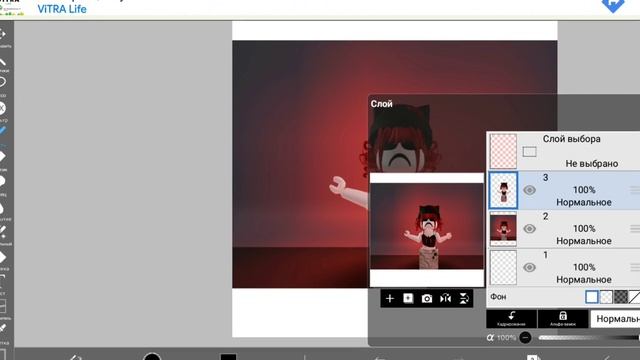Choose white Фон background swatch

[591, 297]
